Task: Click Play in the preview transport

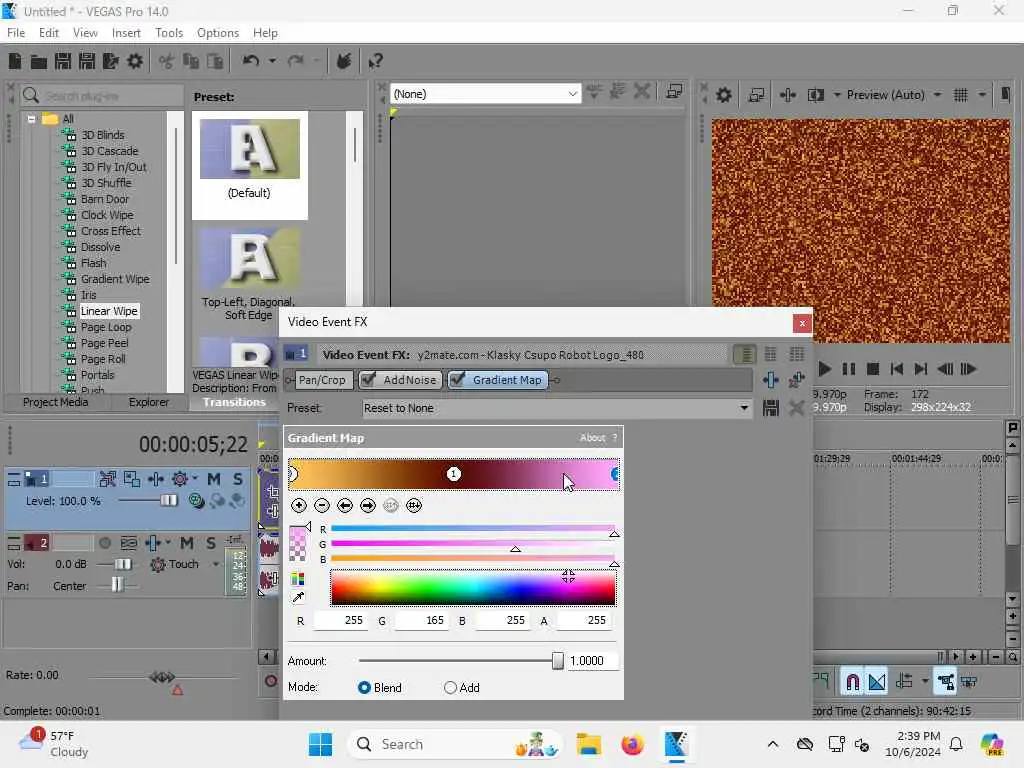Action: point(824,369)
